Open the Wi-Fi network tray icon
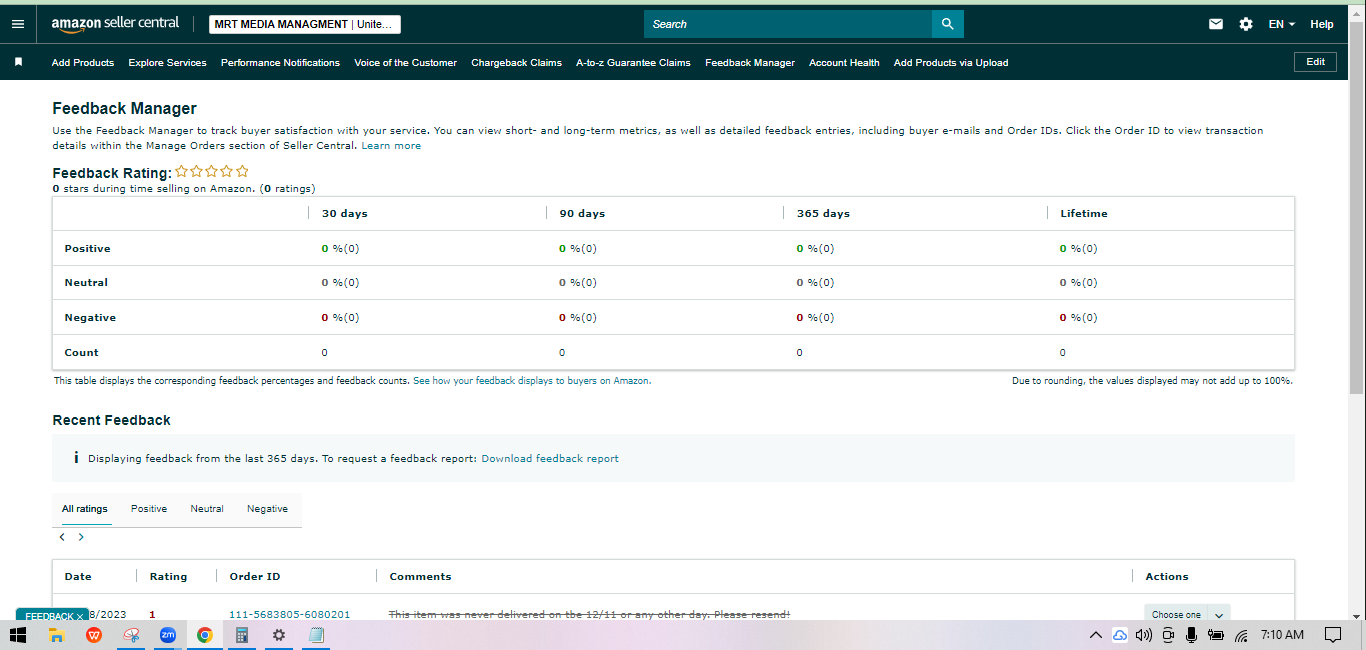The width and height of the screenshot is (1366, 650). pyautogui.click(x=1241, y=635)
